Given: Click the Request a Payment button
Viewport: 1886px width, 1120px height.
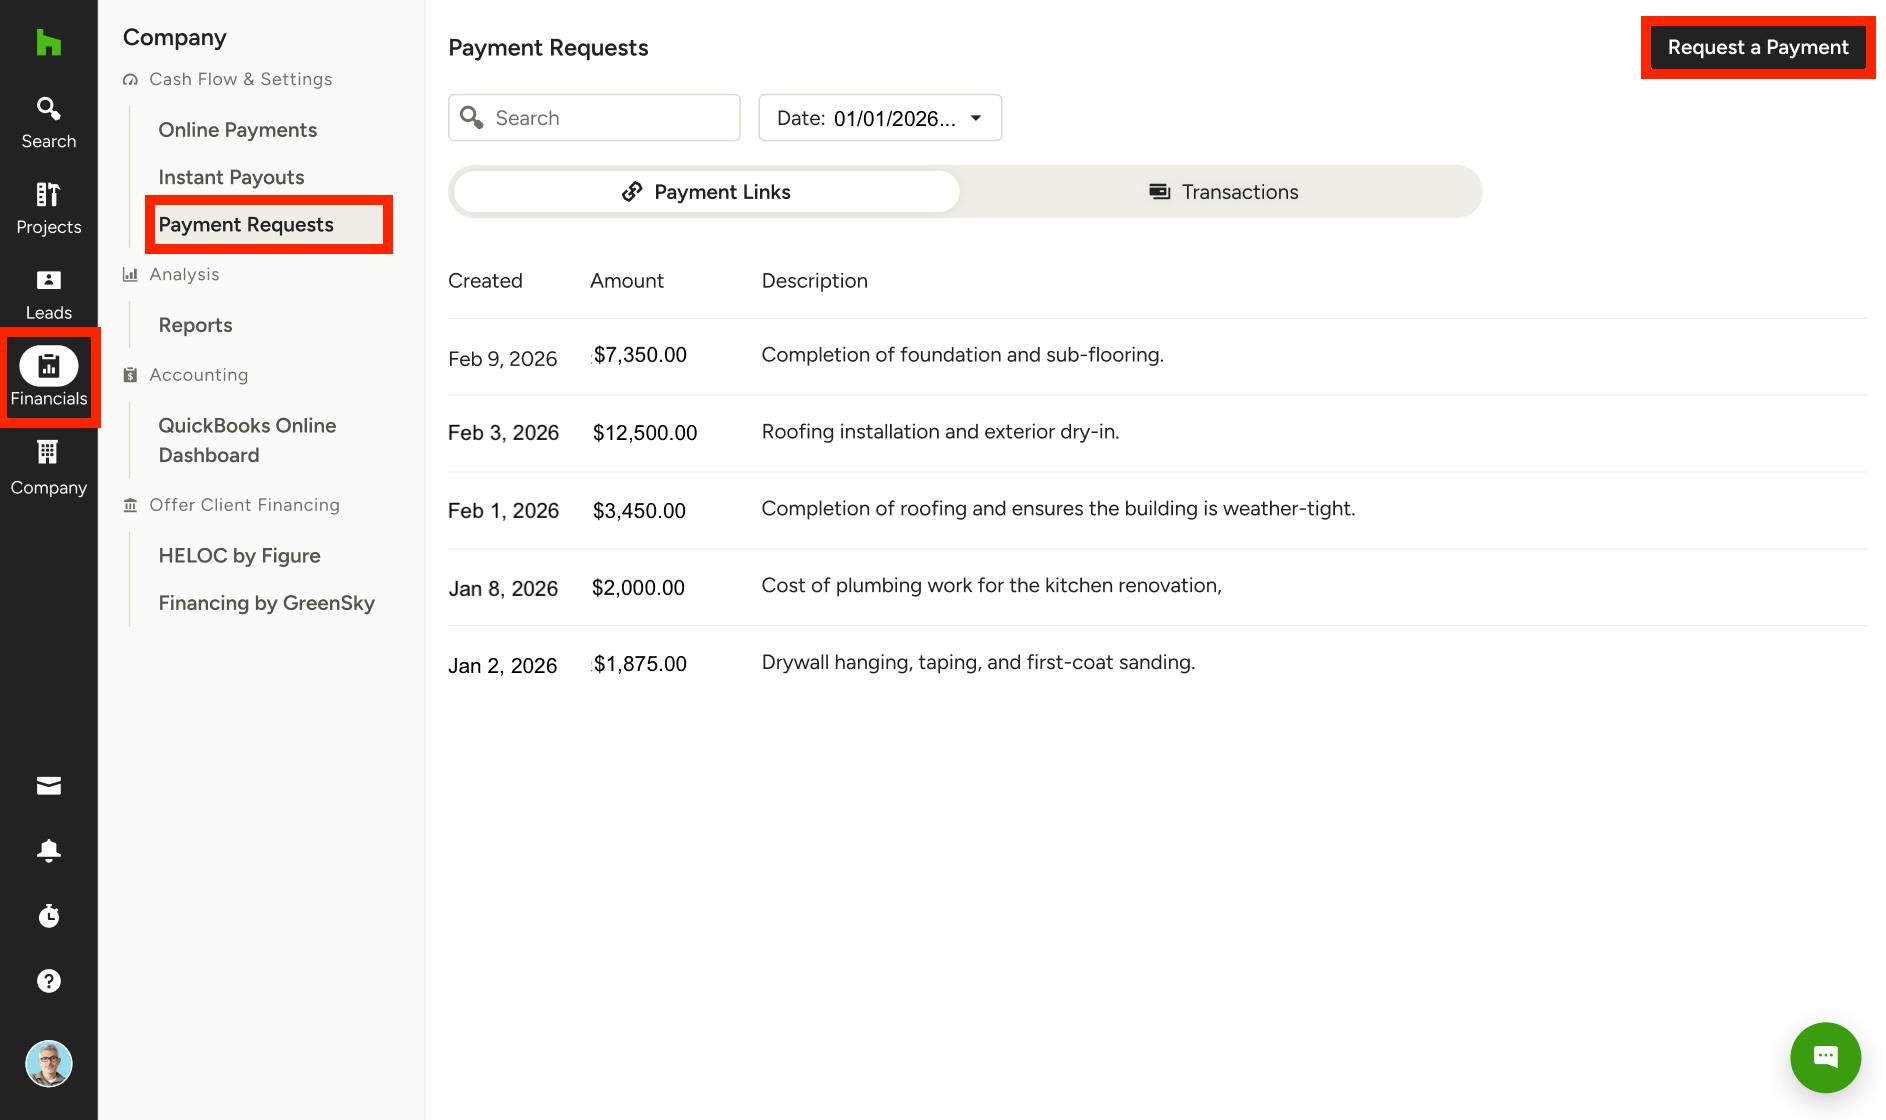Looking at the screenshot, I should [1758, 47].
